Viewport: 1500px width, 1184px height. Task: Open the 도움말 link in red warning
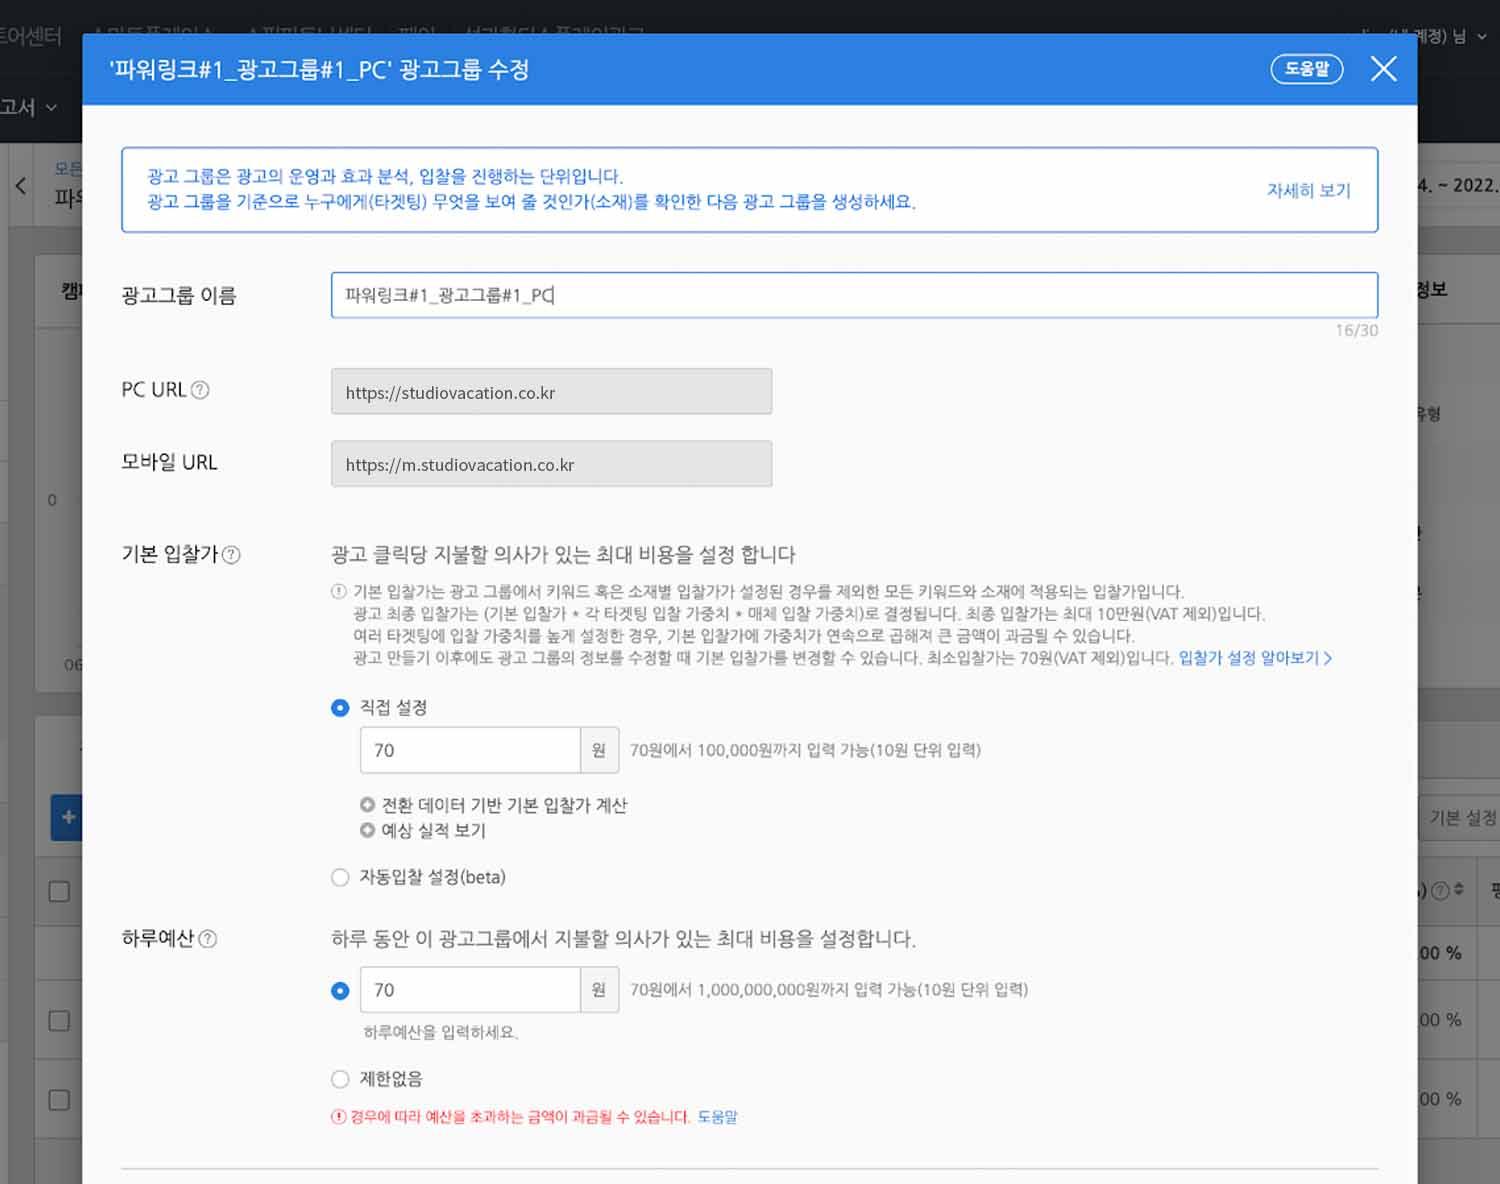click(x=717, y=1117)
